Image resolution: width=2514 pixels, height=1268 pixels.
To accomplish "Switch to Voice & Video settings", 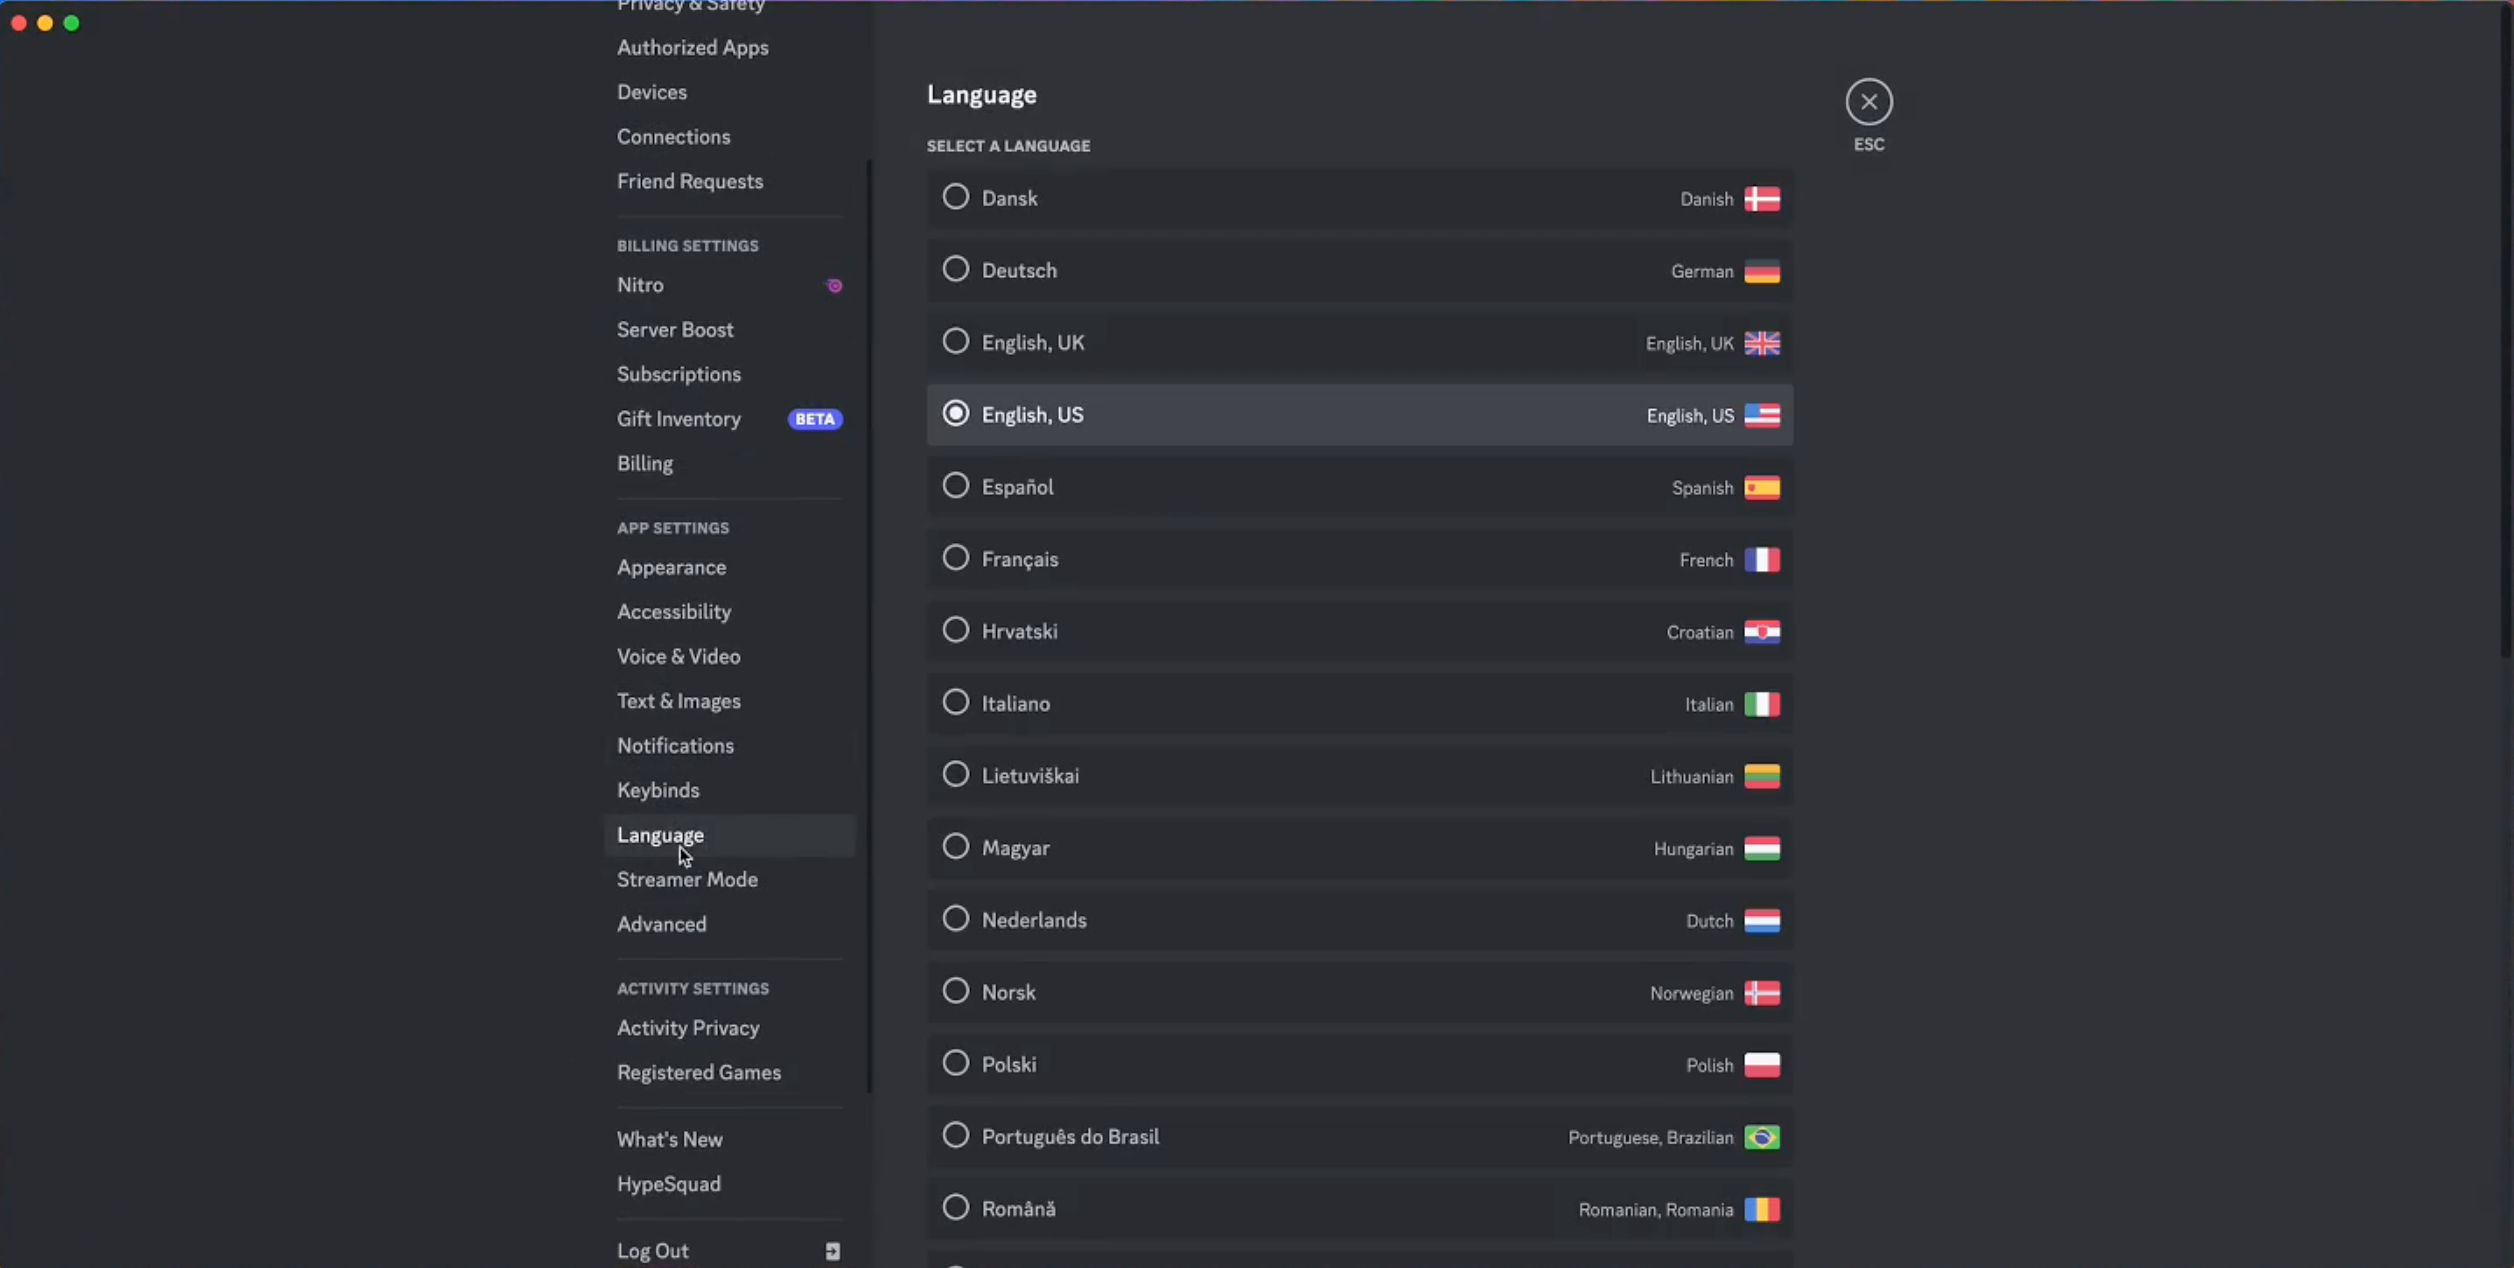I will pyautogui.click(x=678, y=656).
